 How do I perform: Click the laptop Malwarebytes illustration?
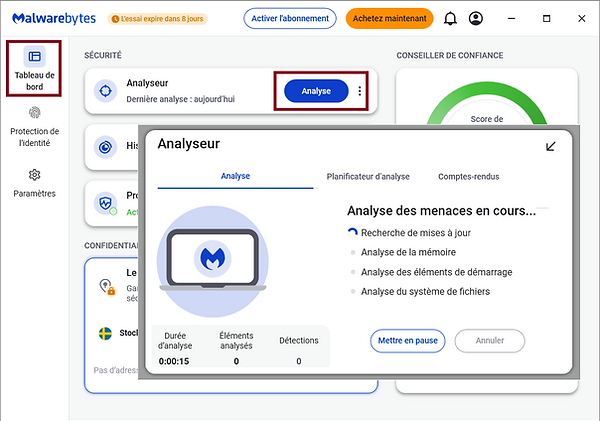[x=213, y=262]
